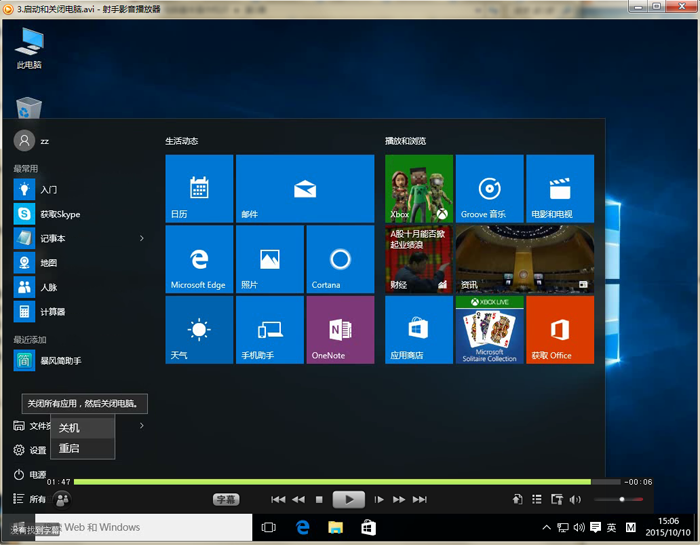The image size is (700, 545).
Task: Open 入门 in most used list
Action: coord(79,190)
